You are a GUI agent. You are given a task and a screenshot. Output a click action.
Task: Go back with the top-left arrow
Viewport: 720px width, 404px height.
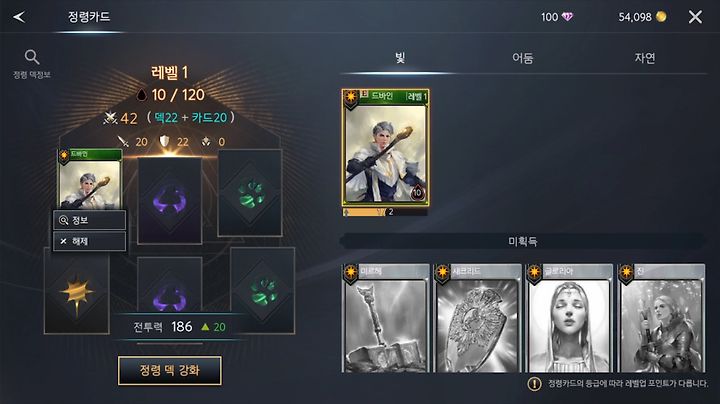19,17
